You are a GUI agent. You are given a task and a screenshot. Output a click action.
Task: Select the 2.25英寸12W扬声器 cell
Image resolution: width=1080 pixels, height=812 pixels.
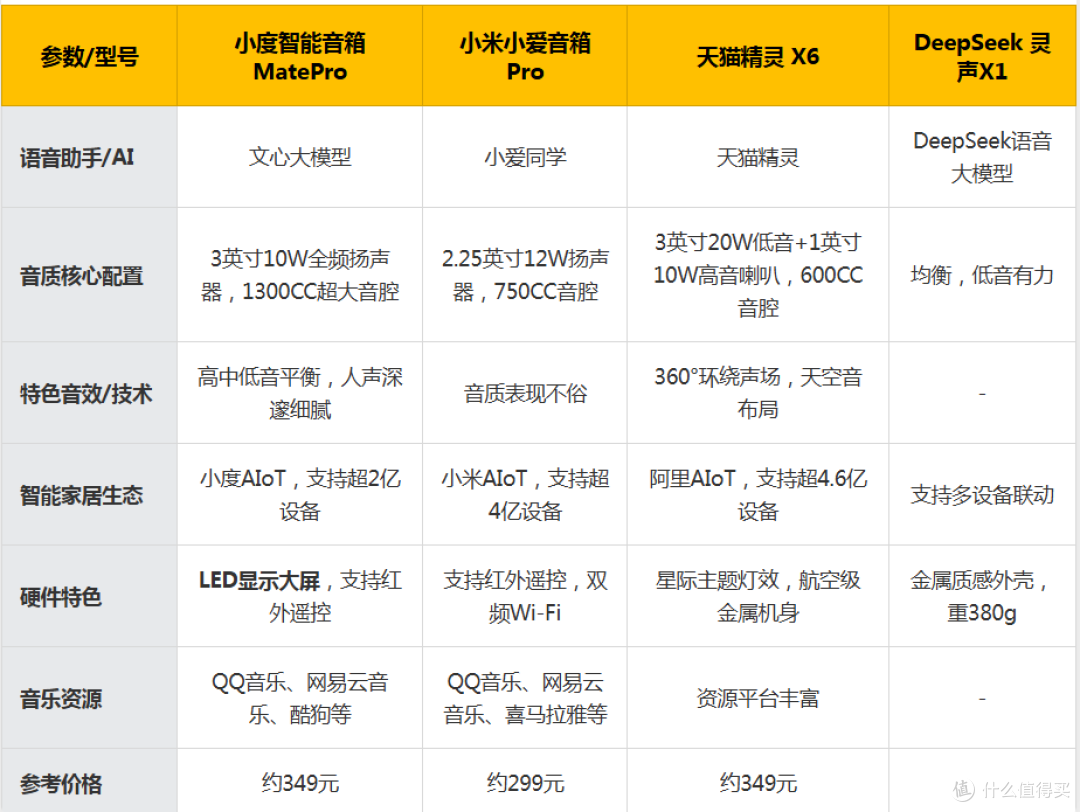pyautogui.click(x=525, y=275)
